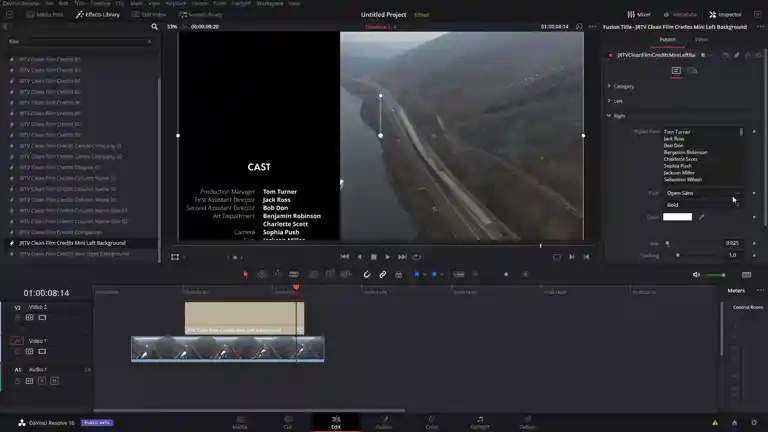768x432 pixels.
Task: Open the Mixer panel
Action: pos(639,15)
